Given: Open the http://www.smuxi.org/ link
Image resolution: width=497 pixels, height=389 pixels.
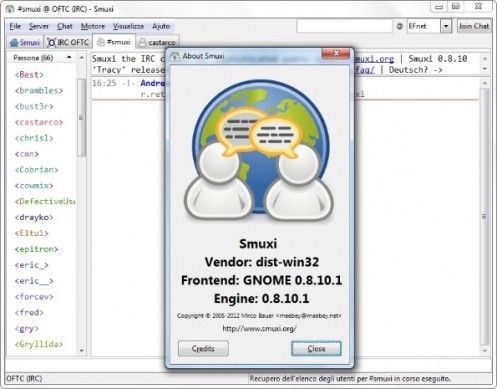Looking at the screenshot, I should tap(259, 329).
